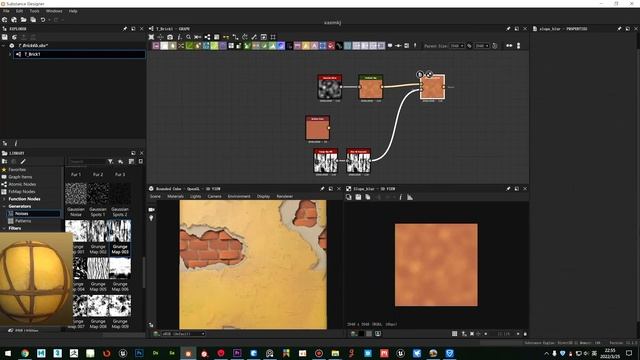Collapse the Generators category
The width and height of the screenshot is (640, 360).
point(4,206)
